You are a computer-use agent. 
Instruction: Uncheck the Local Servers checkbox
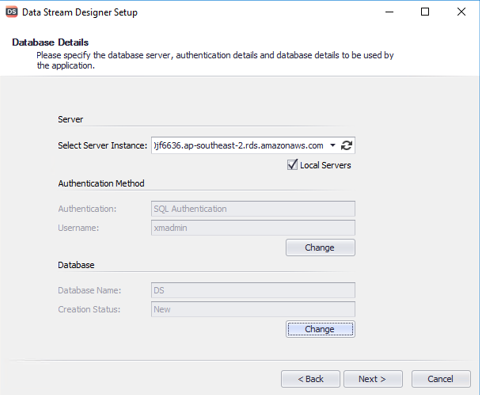tap(292, 165)
